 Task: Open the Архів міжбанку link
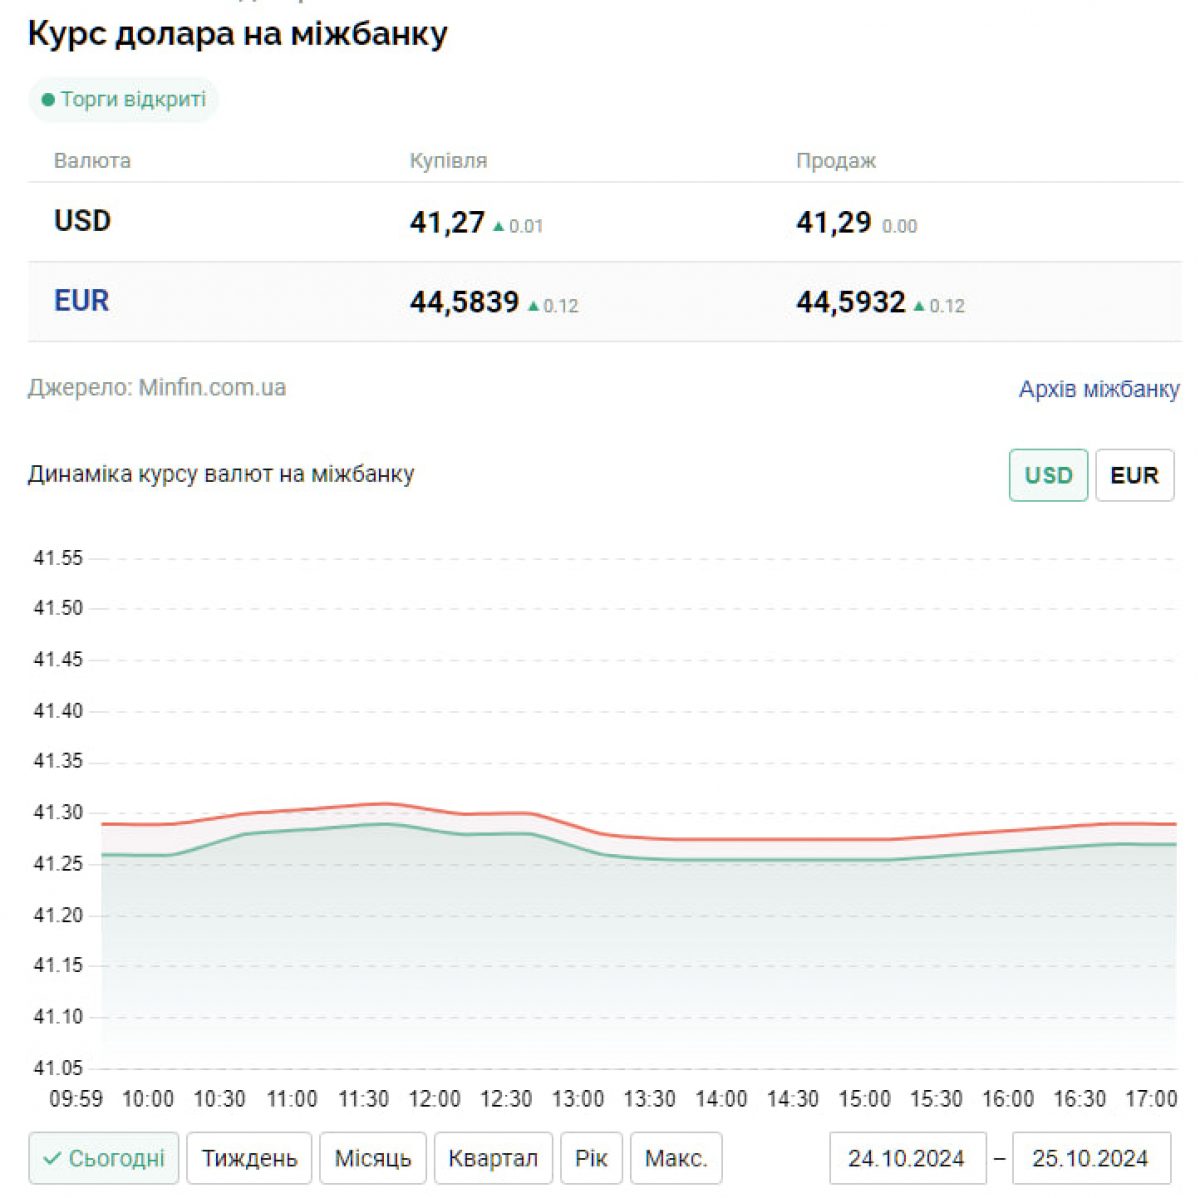[x=1099, y=389]
